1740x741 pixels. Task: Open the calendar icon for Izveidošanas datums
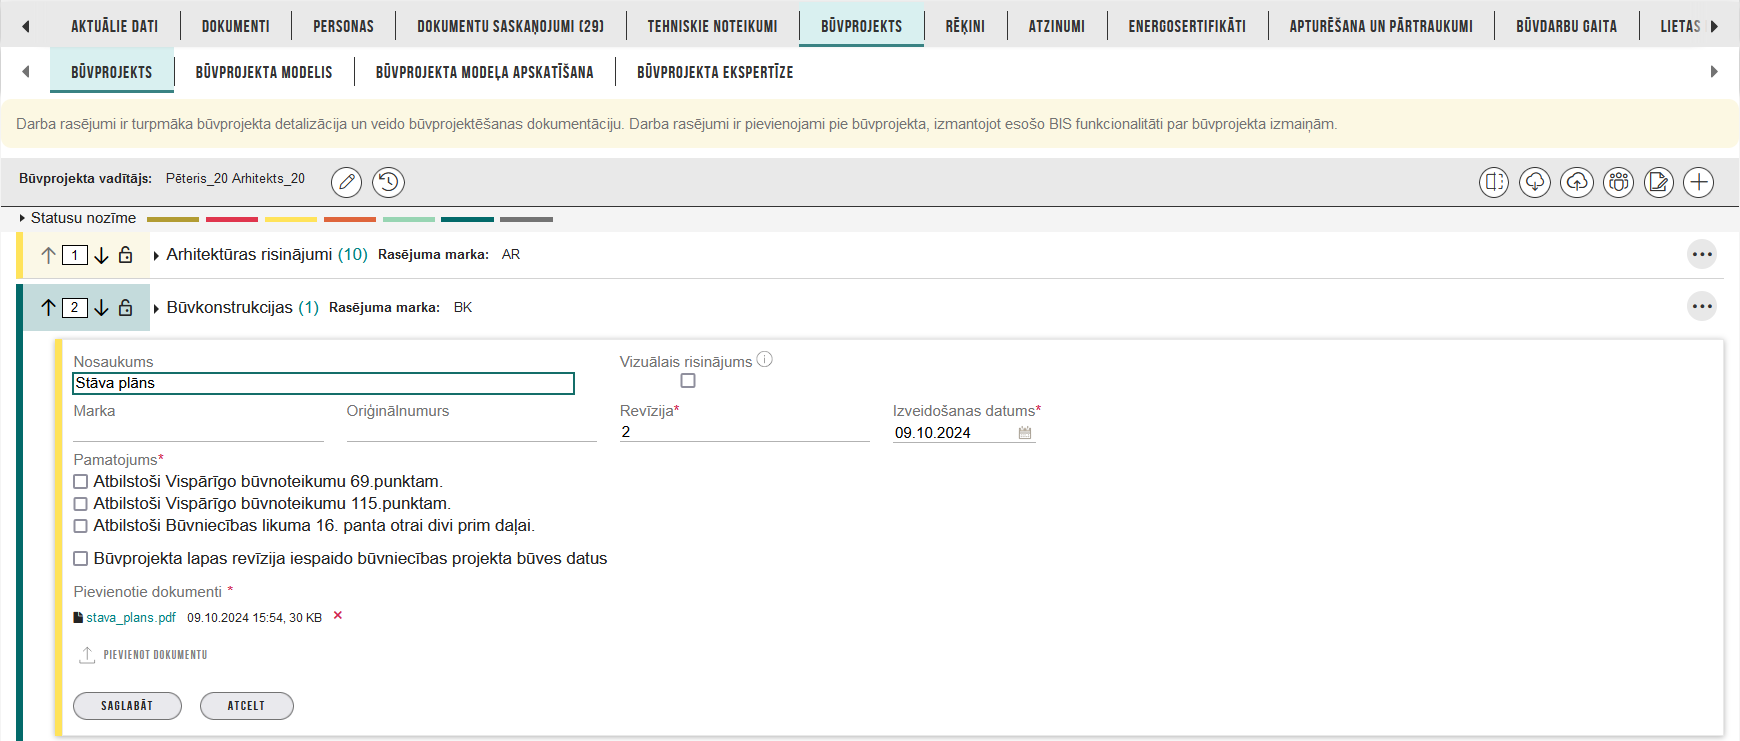(x=1025, y=433)
